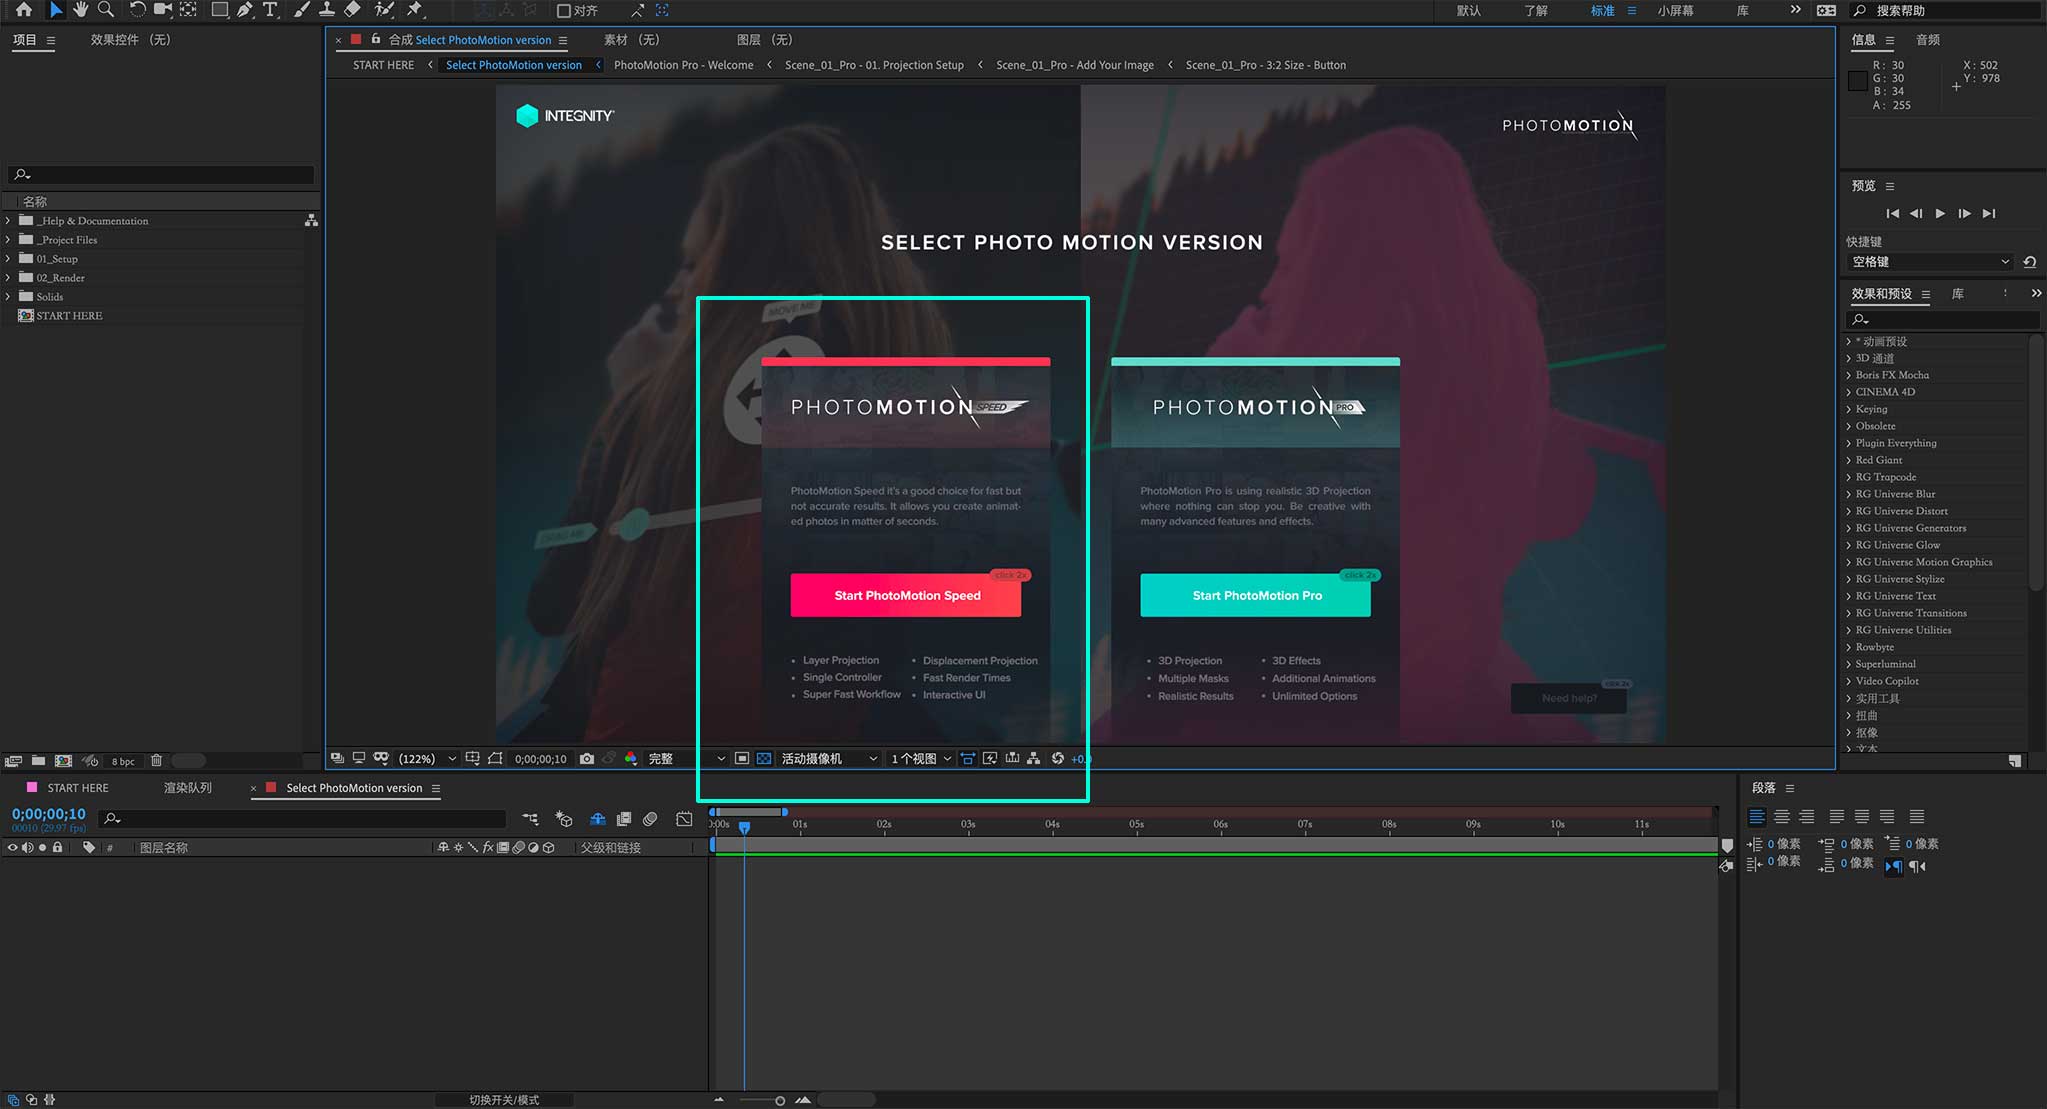Open the 完整 resolution dropdown
The height and width of the screenshot is (1109, 2047).
click(x=686, y=759)
